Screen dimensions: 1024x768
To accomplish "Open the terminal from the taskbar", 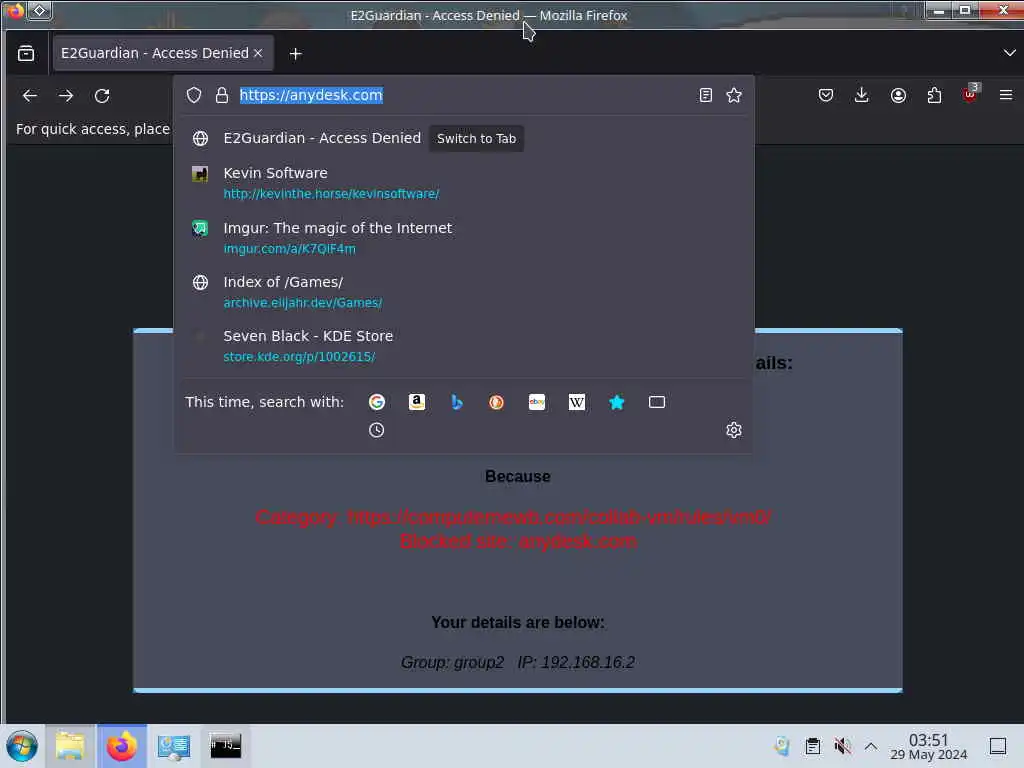I will click(x=225, y=746).
